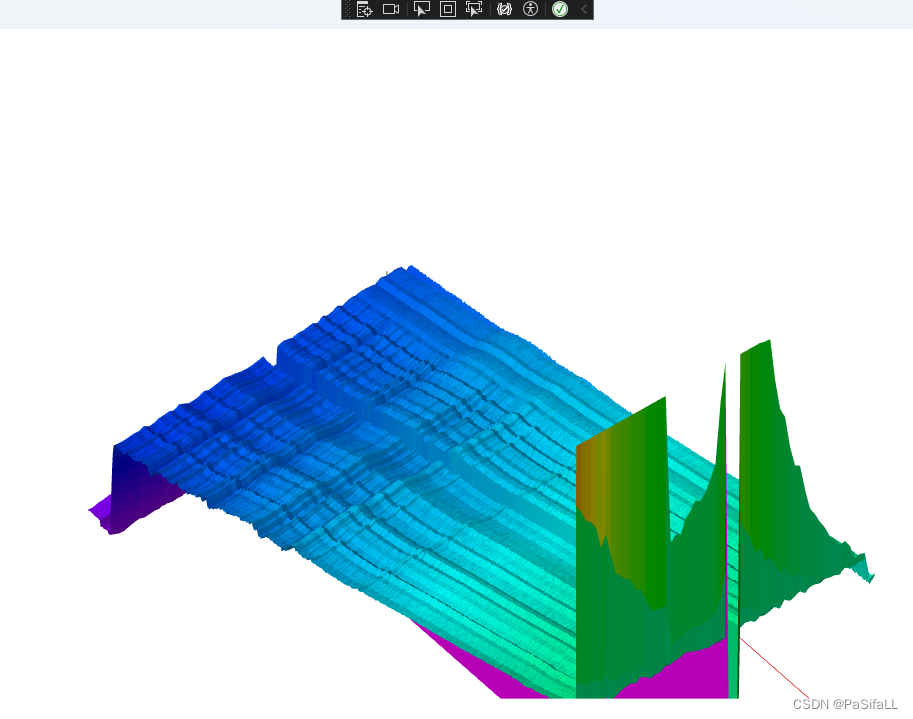This screenshot has width=913, height=719.
Task: Open the CSDN @PaSifaLL watermark link
Action: [x=843, y=703]
